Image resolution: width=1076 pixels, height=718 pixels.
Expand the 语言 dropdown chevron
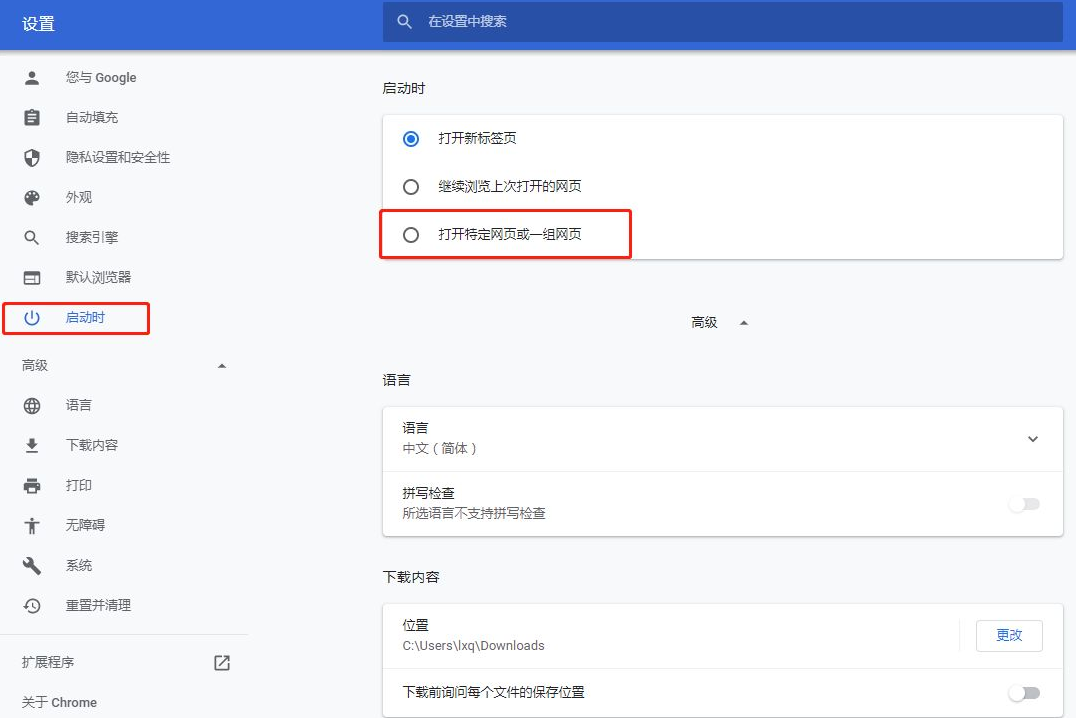click(x=1033, y=438)
